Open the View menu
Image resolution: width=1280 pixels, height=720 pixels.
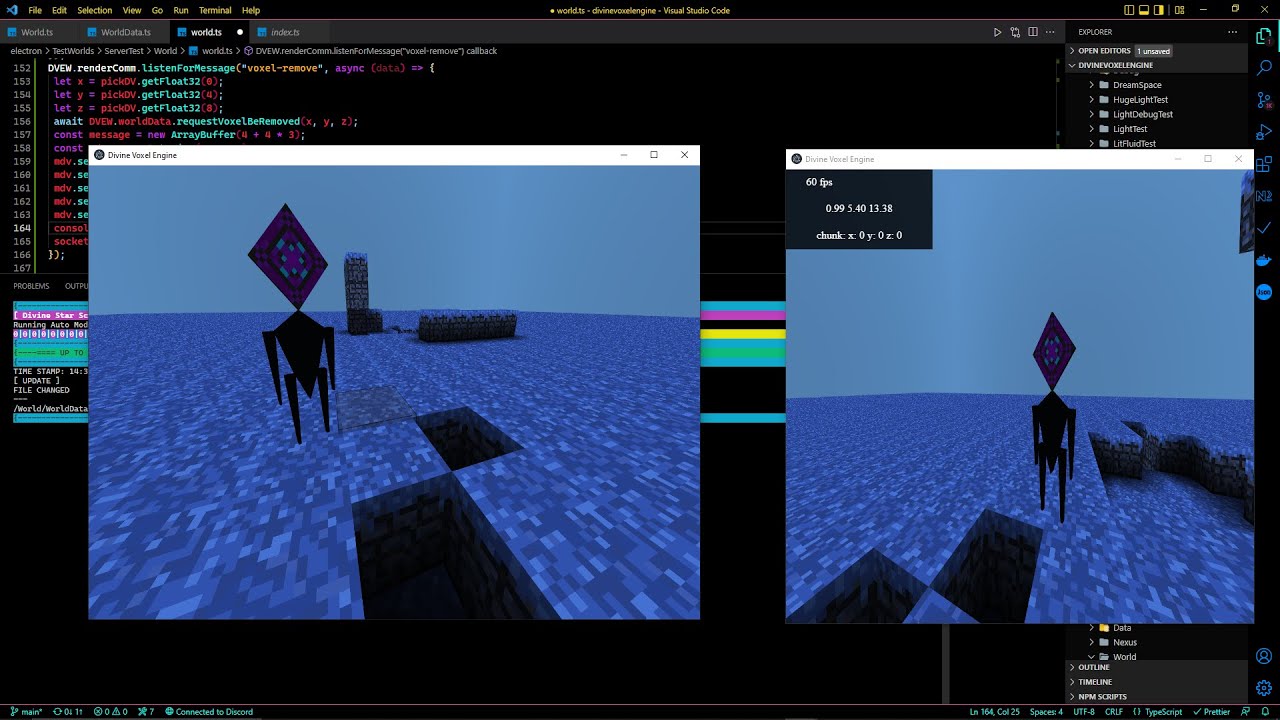(x=132, y=10)
